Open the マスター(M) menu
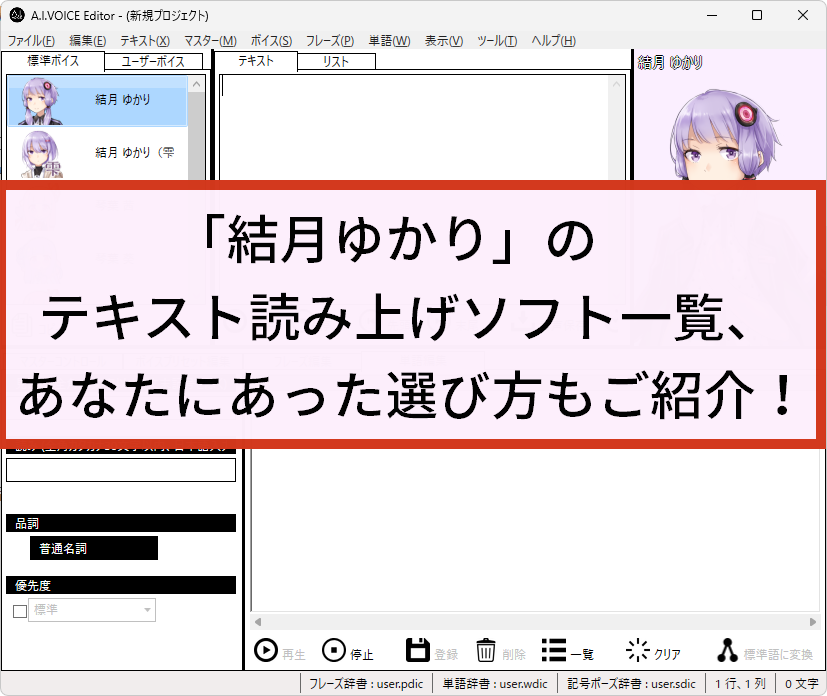Screen dimensions: 827x696 (x=210, y=41)
